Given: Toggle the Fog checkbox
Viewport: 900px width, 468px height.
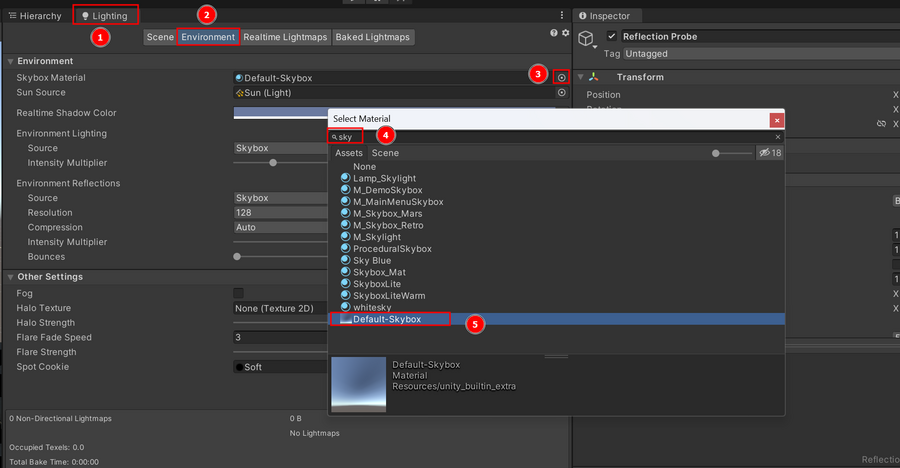Looking at the screenshot, I should [x=238, y=293].
